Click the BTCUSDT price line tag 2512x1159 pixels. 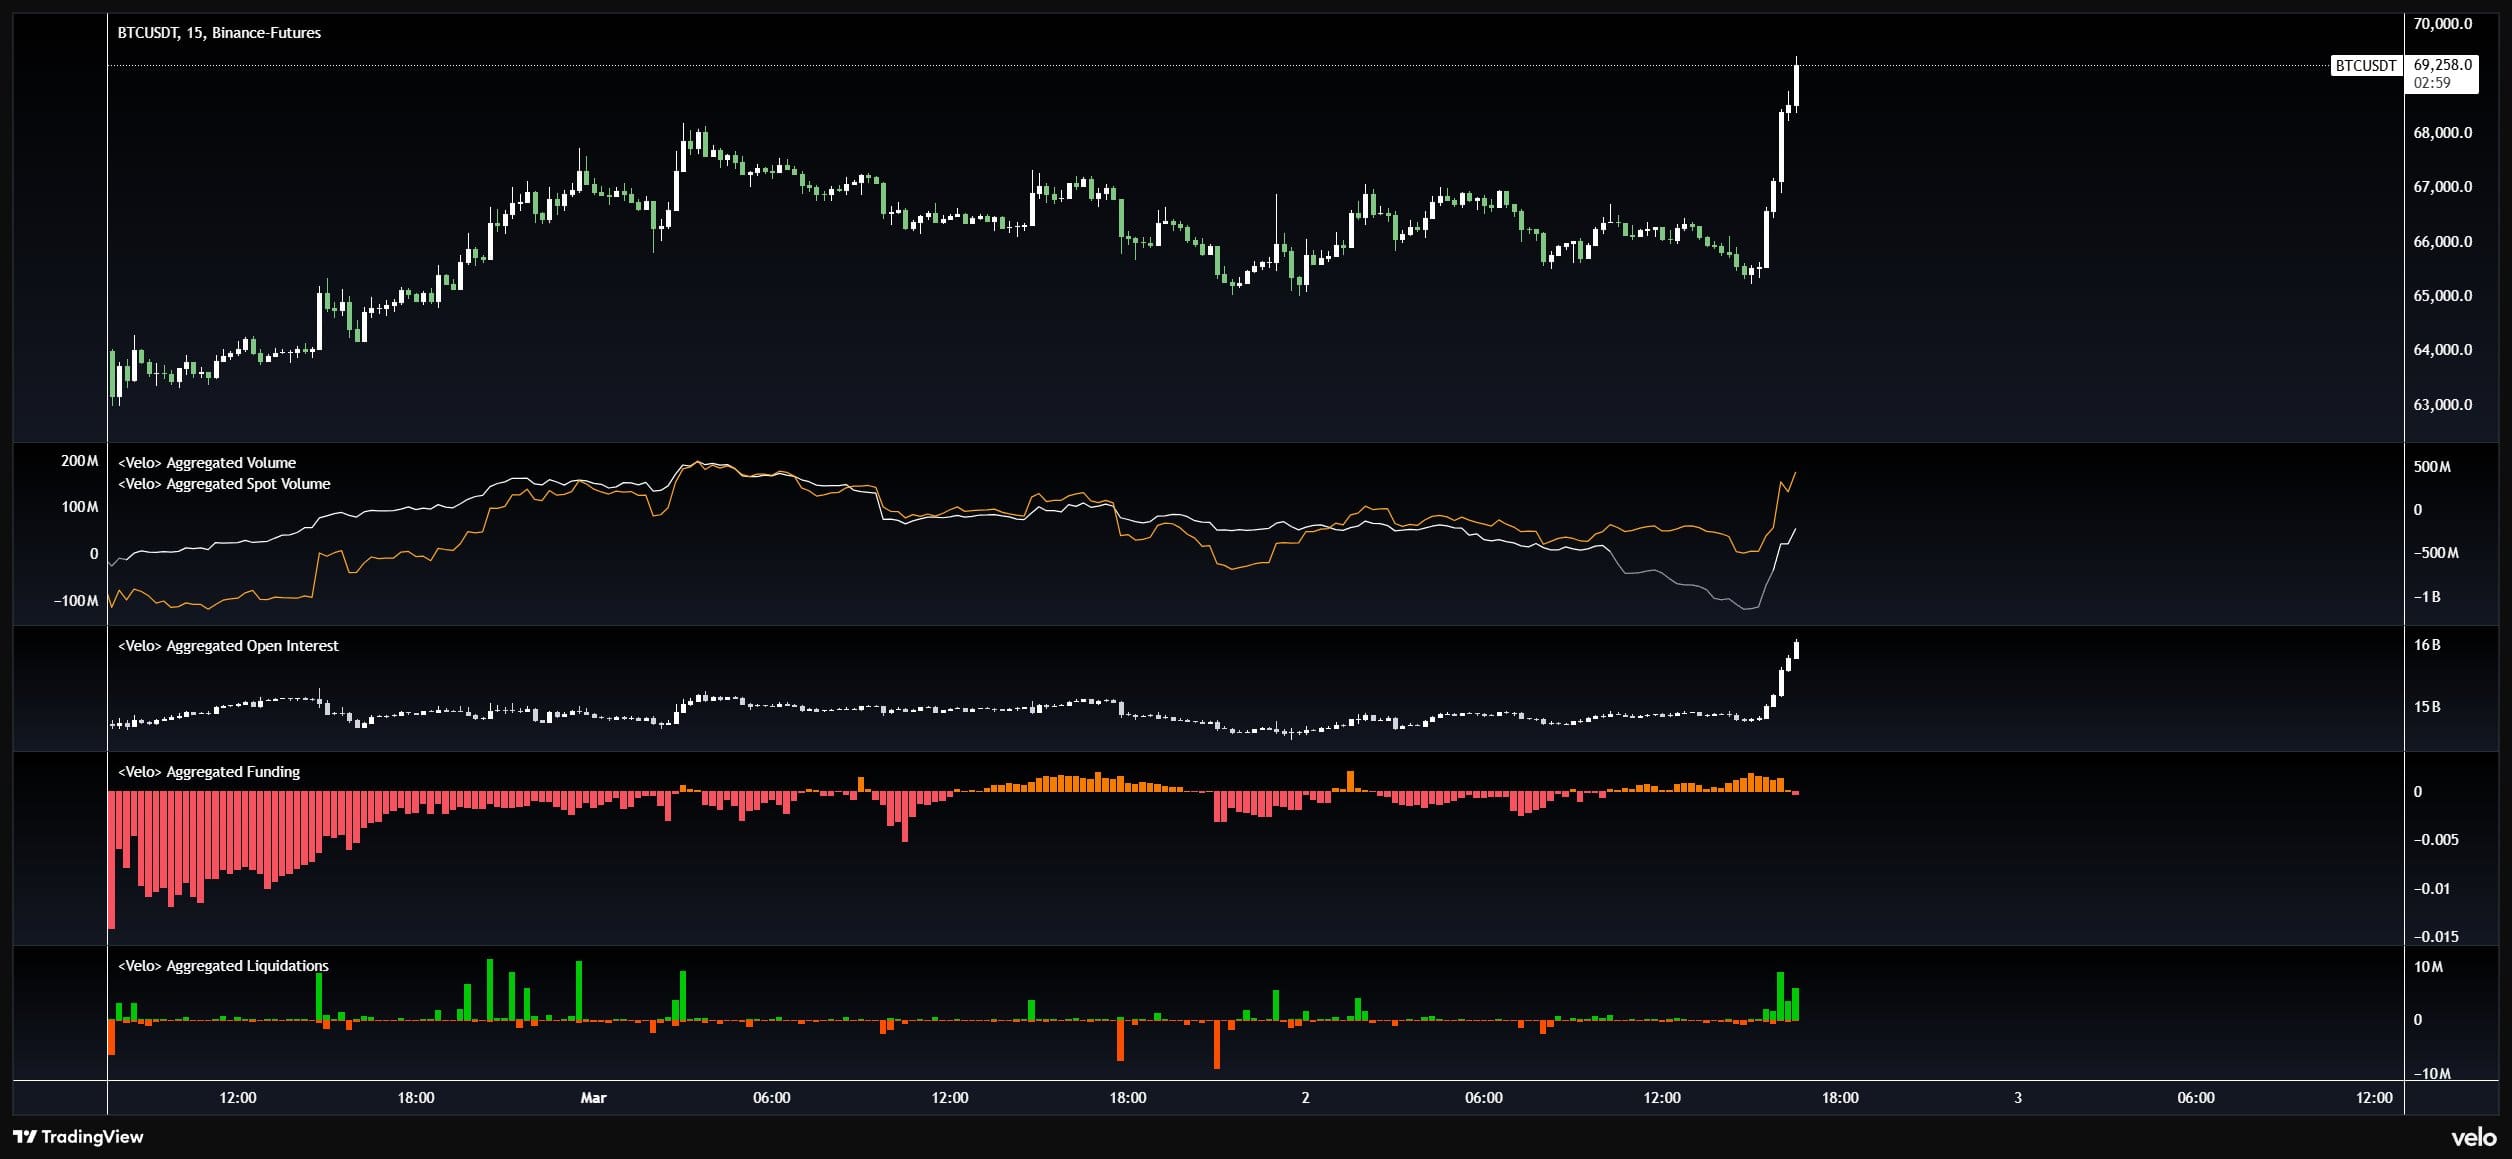pos(2365,66)
